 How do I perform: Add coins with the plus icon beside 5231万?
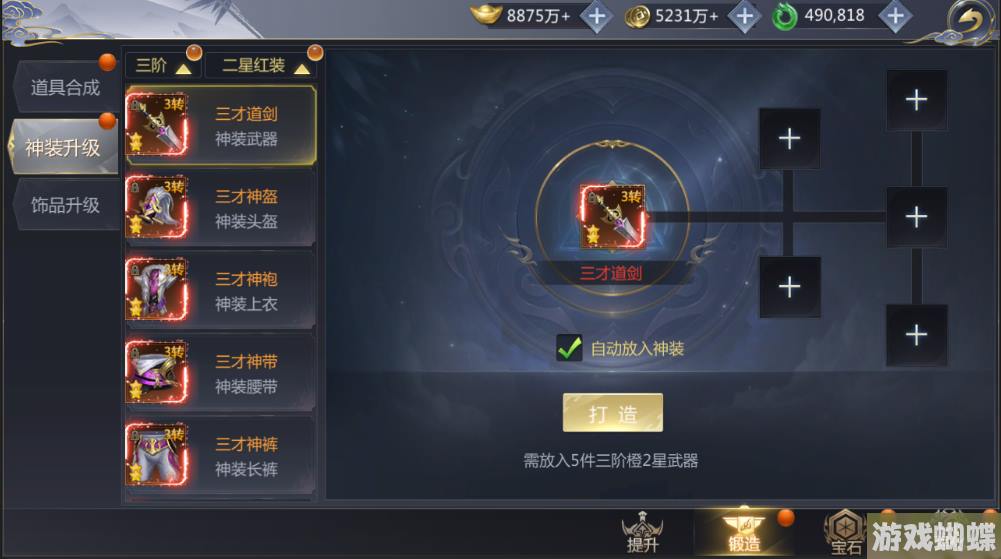744,16
